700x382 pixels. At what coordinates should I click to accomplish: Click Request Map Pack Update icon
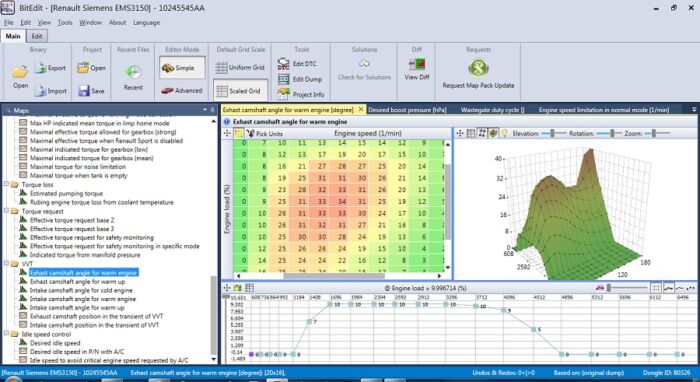click(478, 68)
